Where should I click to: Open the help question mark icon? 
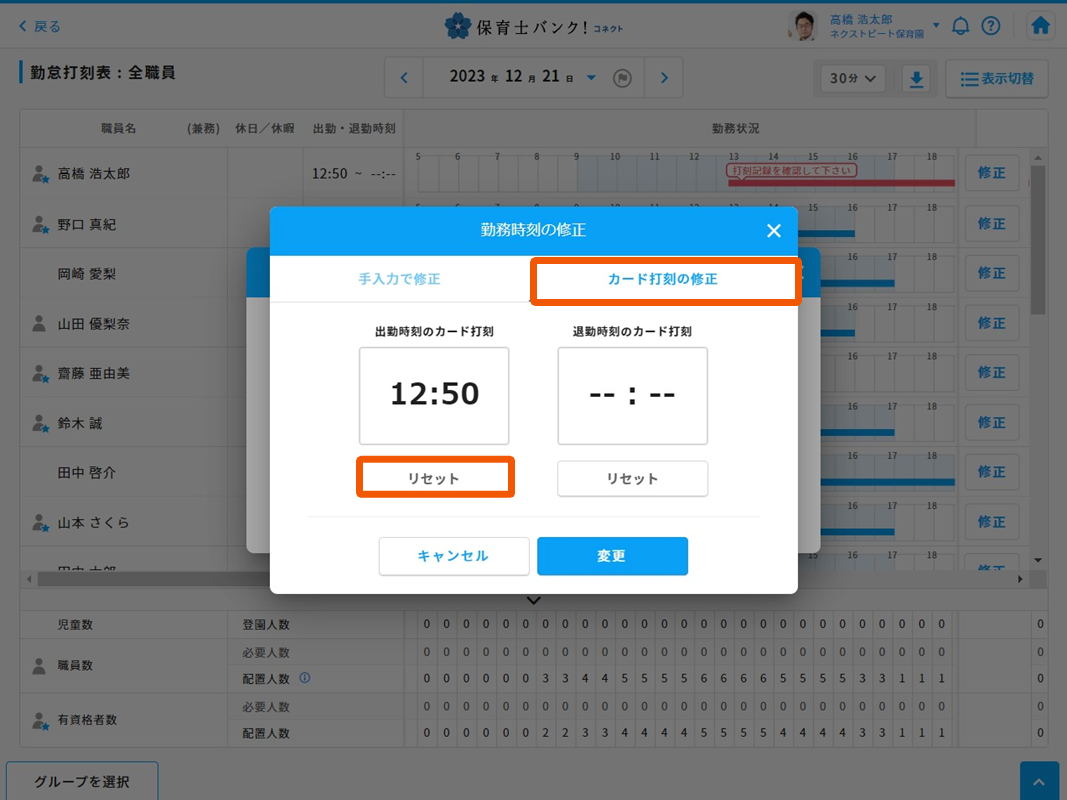991,26
